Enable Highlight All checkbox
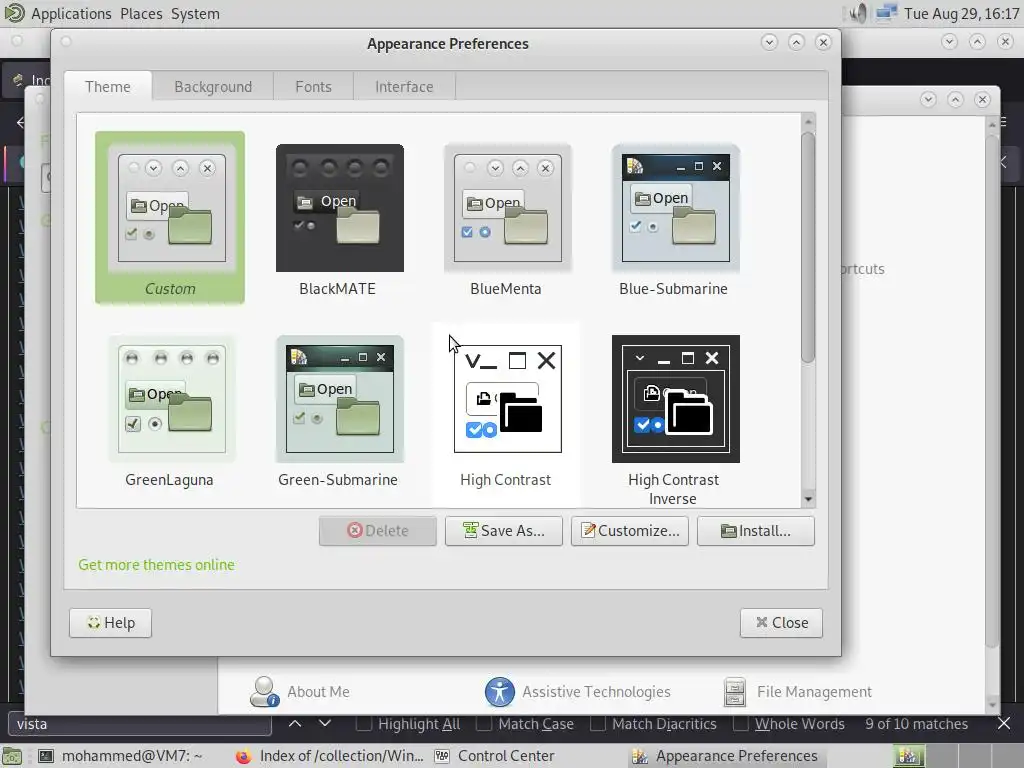Screen dimensions: 1024x768 [x=364, y=724]
